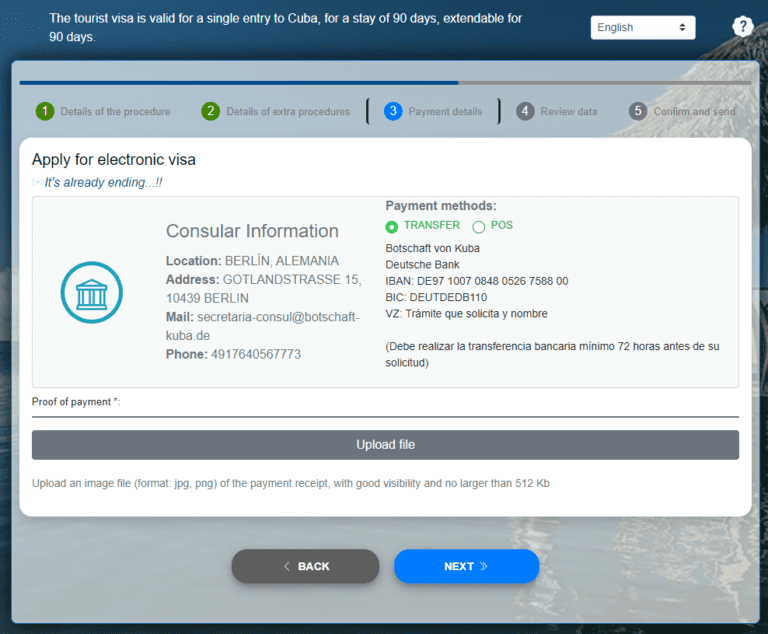Click step 5 gray circle icon

point(638,111)
